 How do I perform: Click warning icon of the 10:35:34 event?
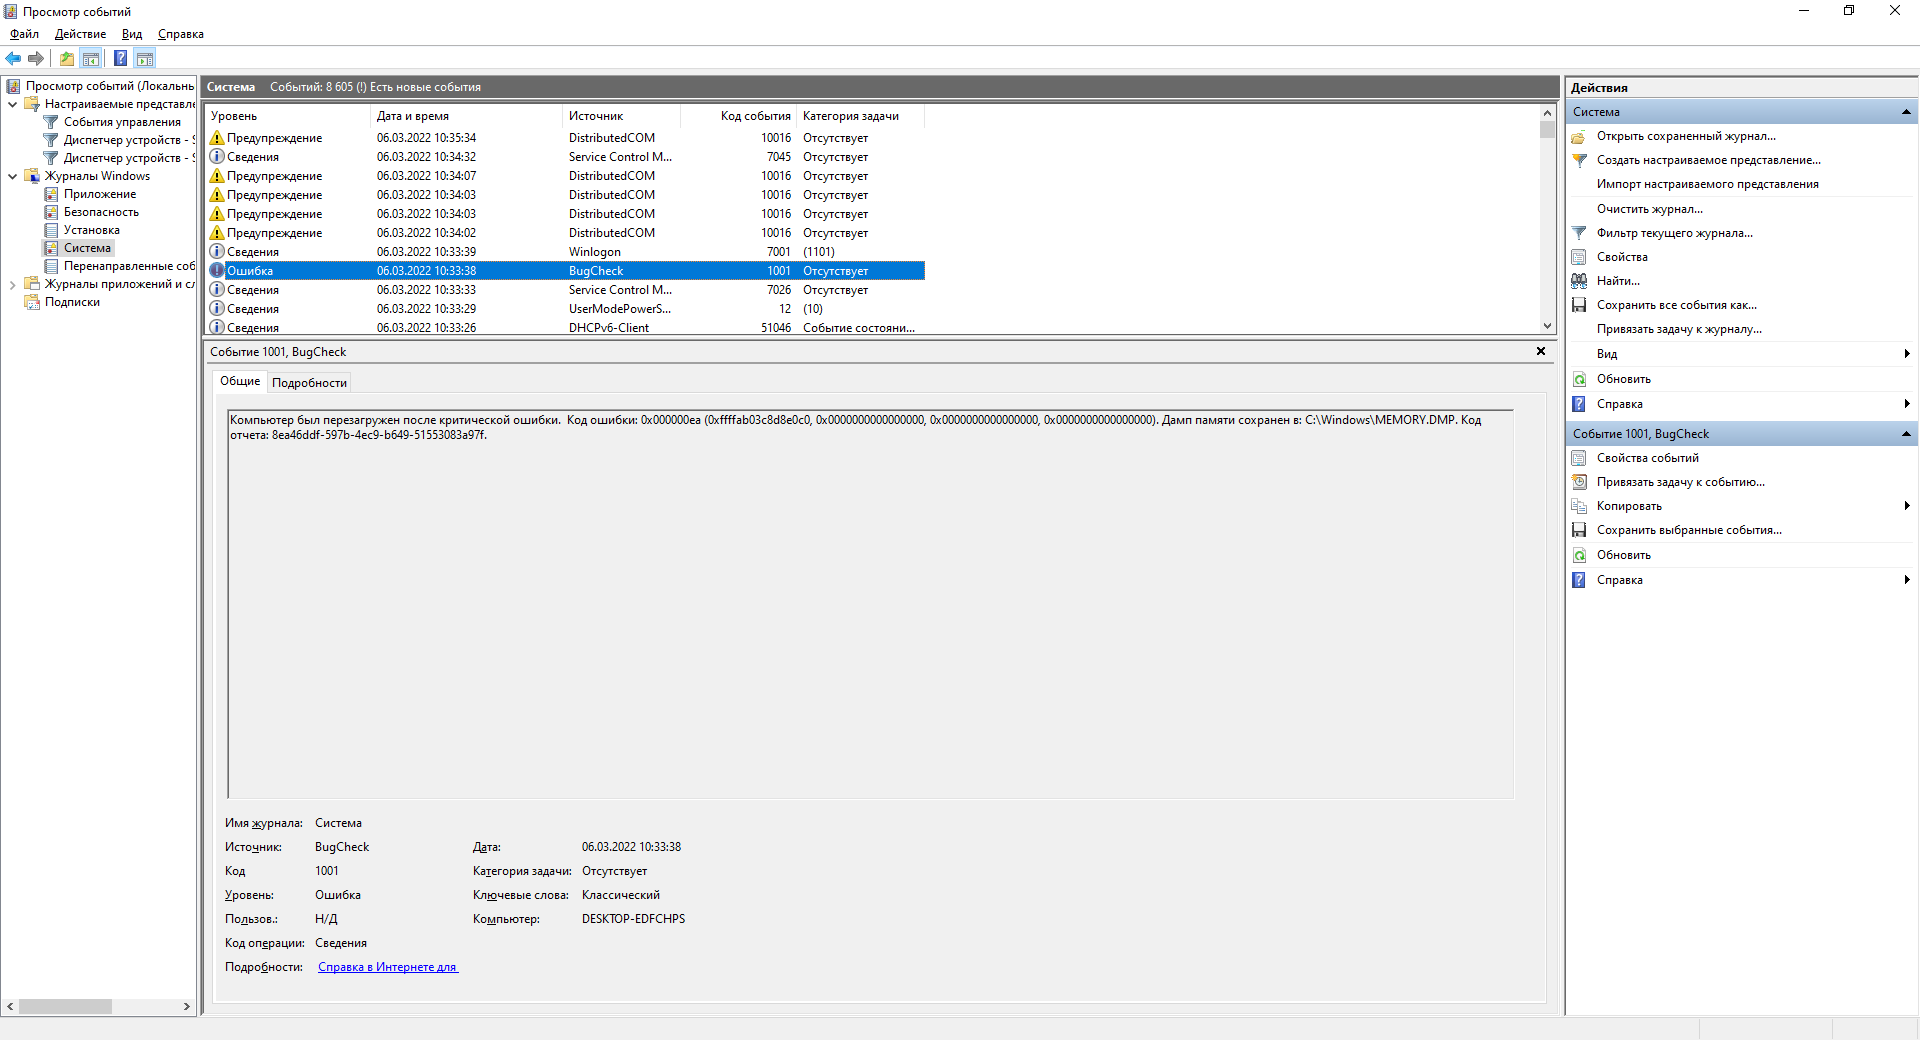pos(216,137)
